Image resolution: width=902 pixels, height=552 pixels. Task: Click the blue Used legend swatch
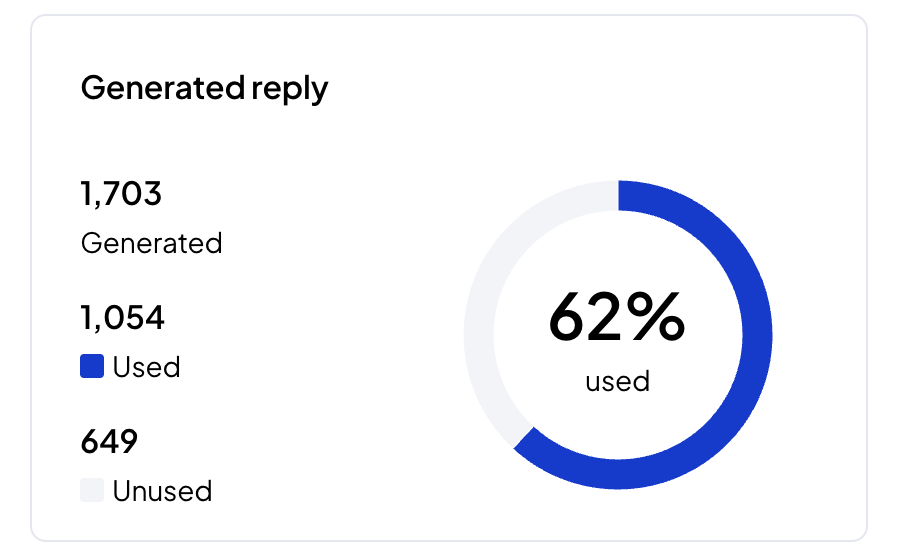92,366
